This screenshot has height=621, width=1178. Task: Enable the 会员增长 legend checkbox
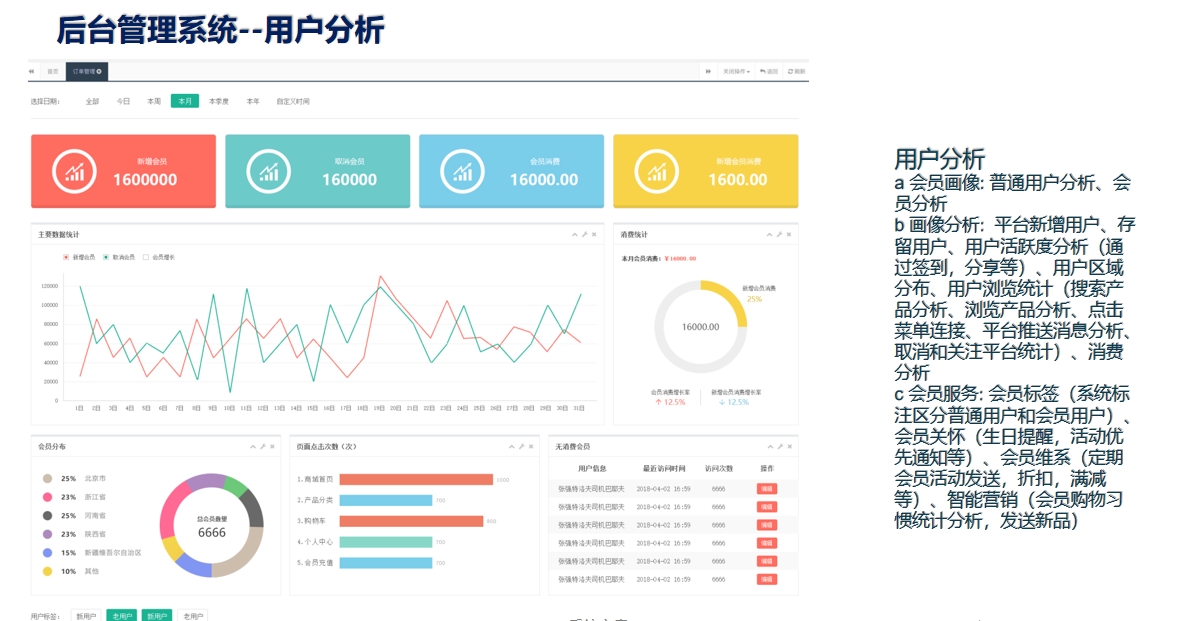click(145, 257)
